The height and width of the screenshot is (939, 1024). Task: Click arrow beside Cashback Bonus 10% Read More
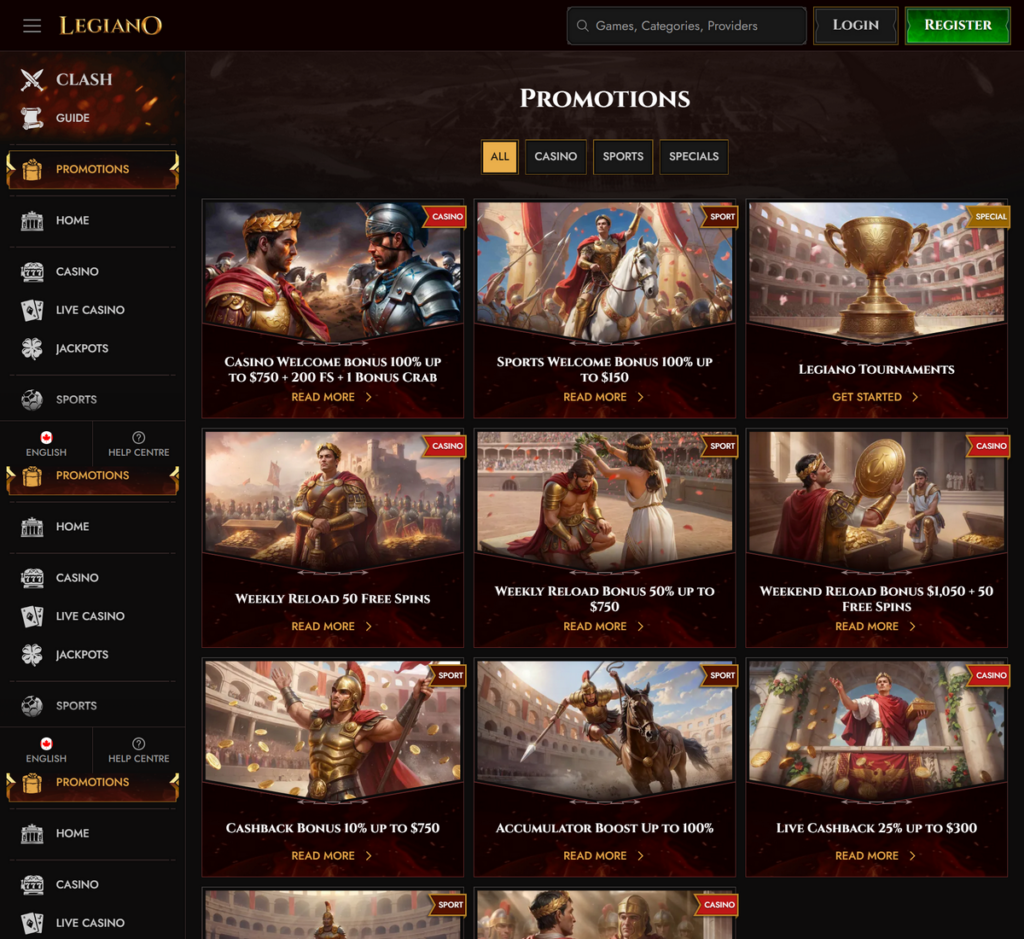pos(368,855)
